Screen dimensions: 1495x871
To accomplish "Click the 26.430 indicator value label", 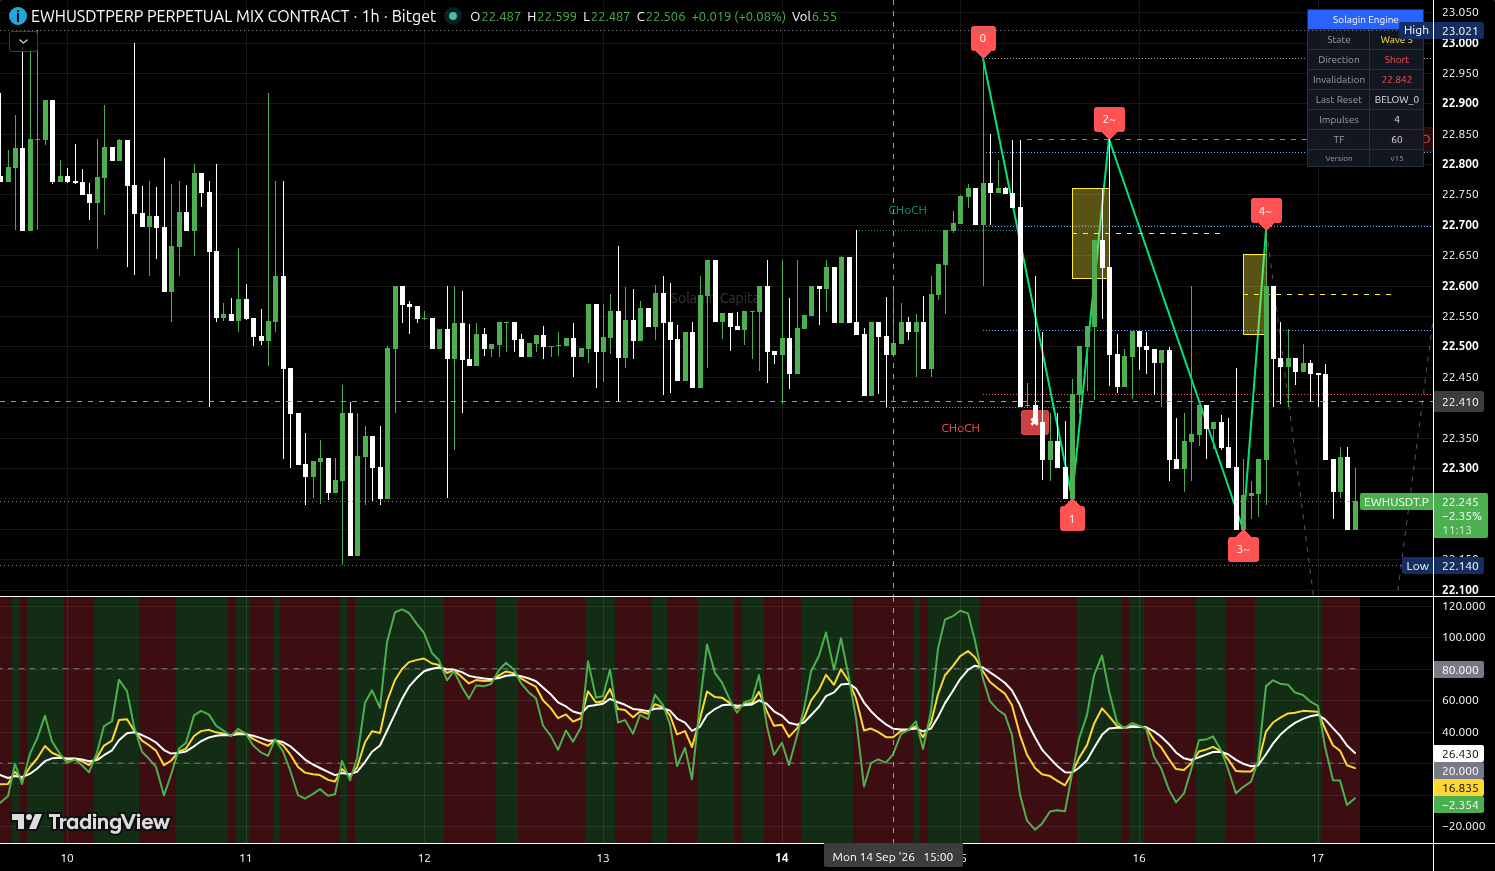I will (1460, 754).
